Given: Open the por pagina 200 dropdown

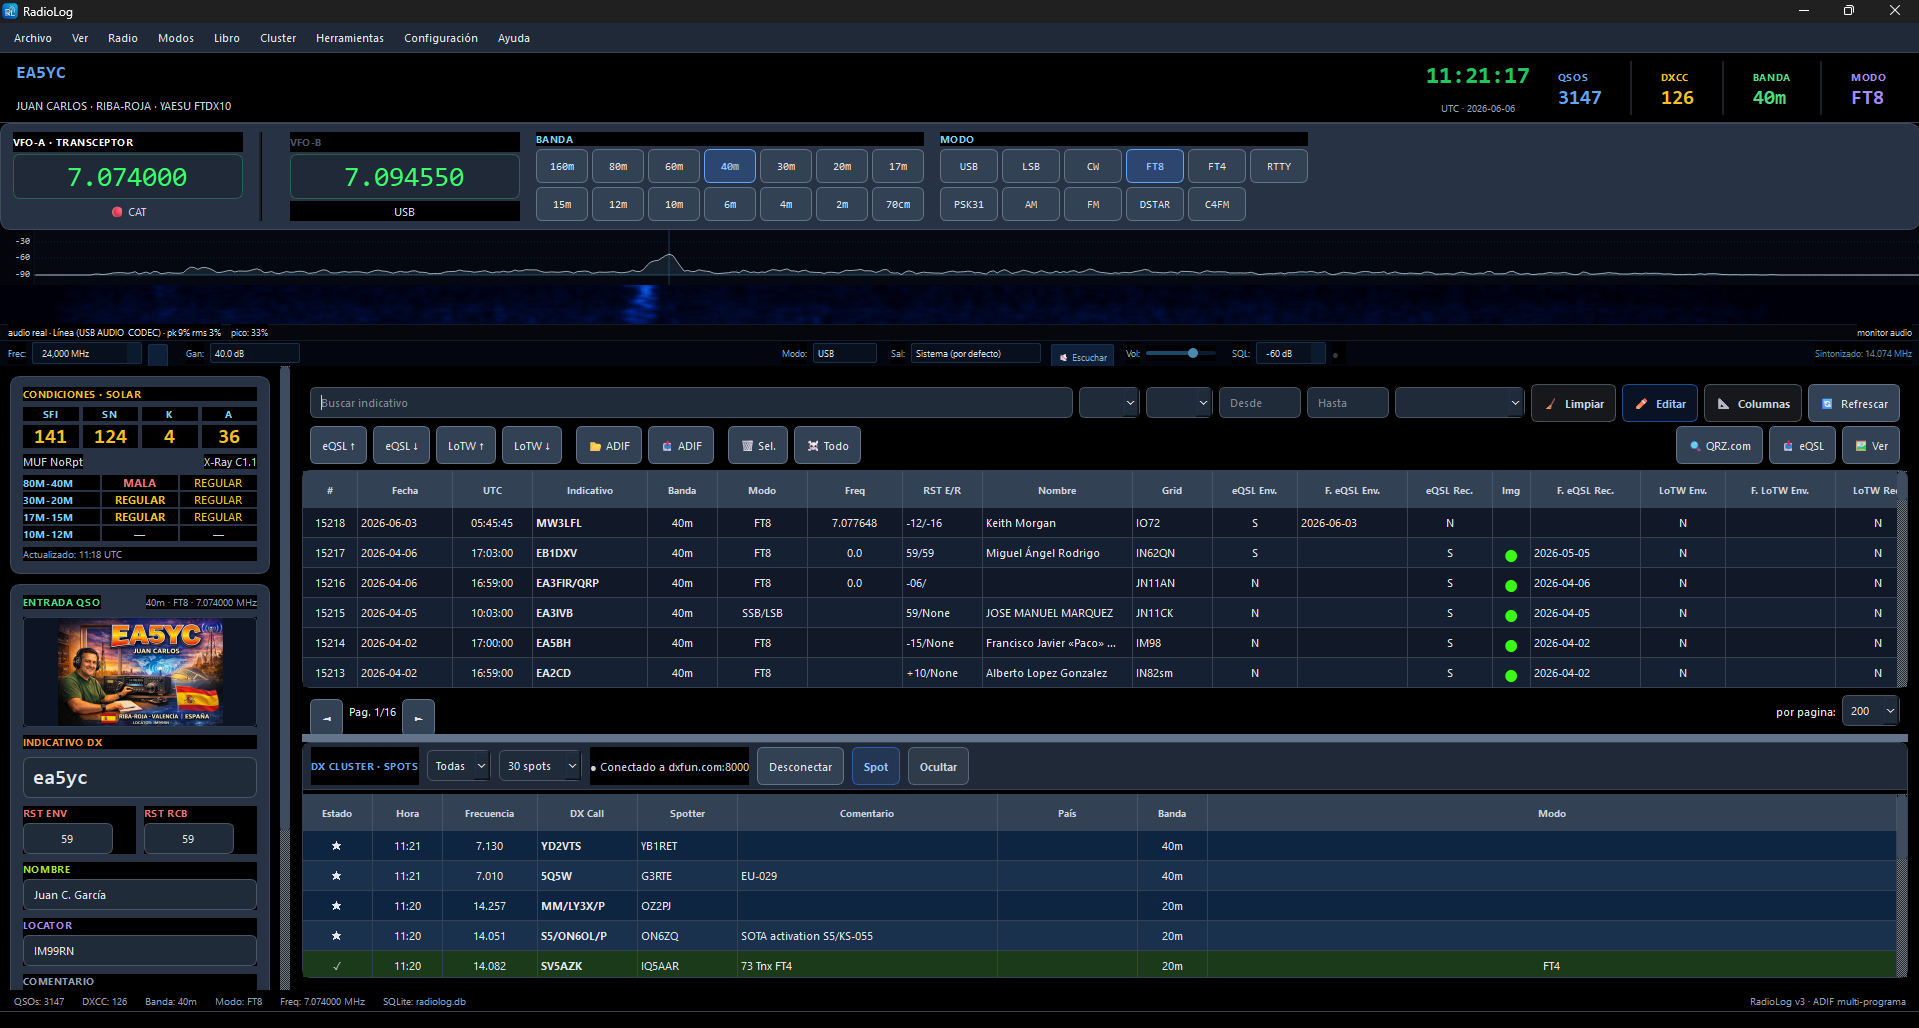Looking at the screenshot, I should tap(1870, 711).
